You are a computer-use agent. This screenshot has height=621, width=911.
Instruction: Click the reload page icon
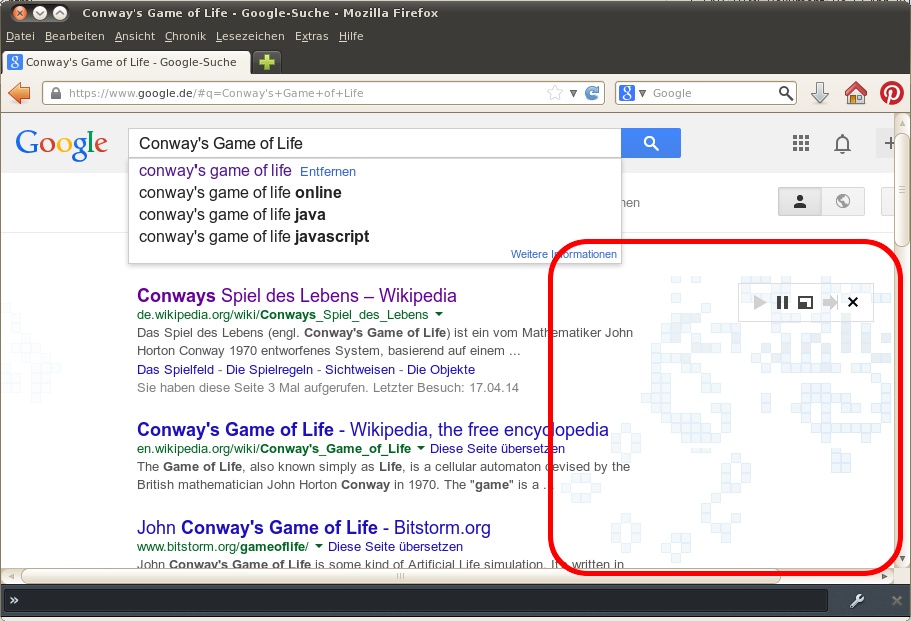click(592, 93)
